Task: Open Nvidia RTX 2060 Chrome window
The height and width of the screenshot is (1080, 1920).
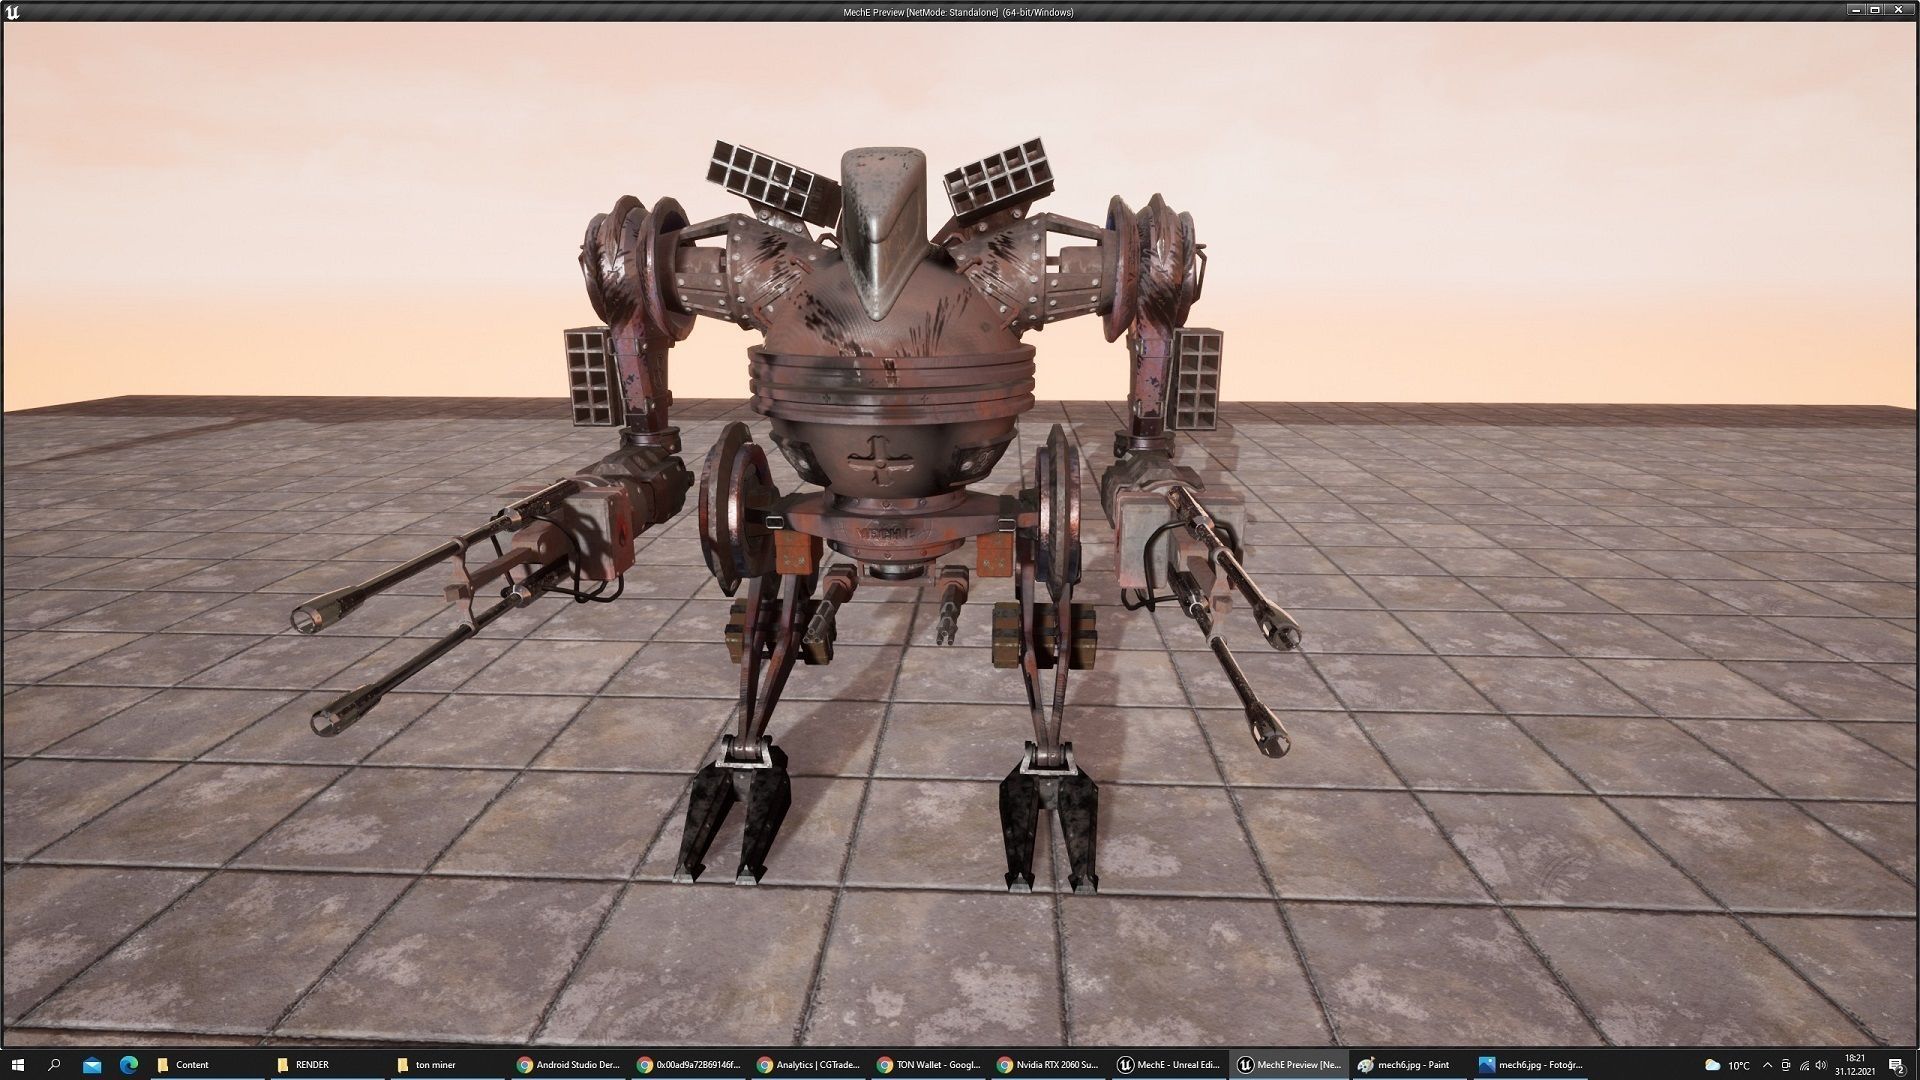Action: [1048, 1065]
